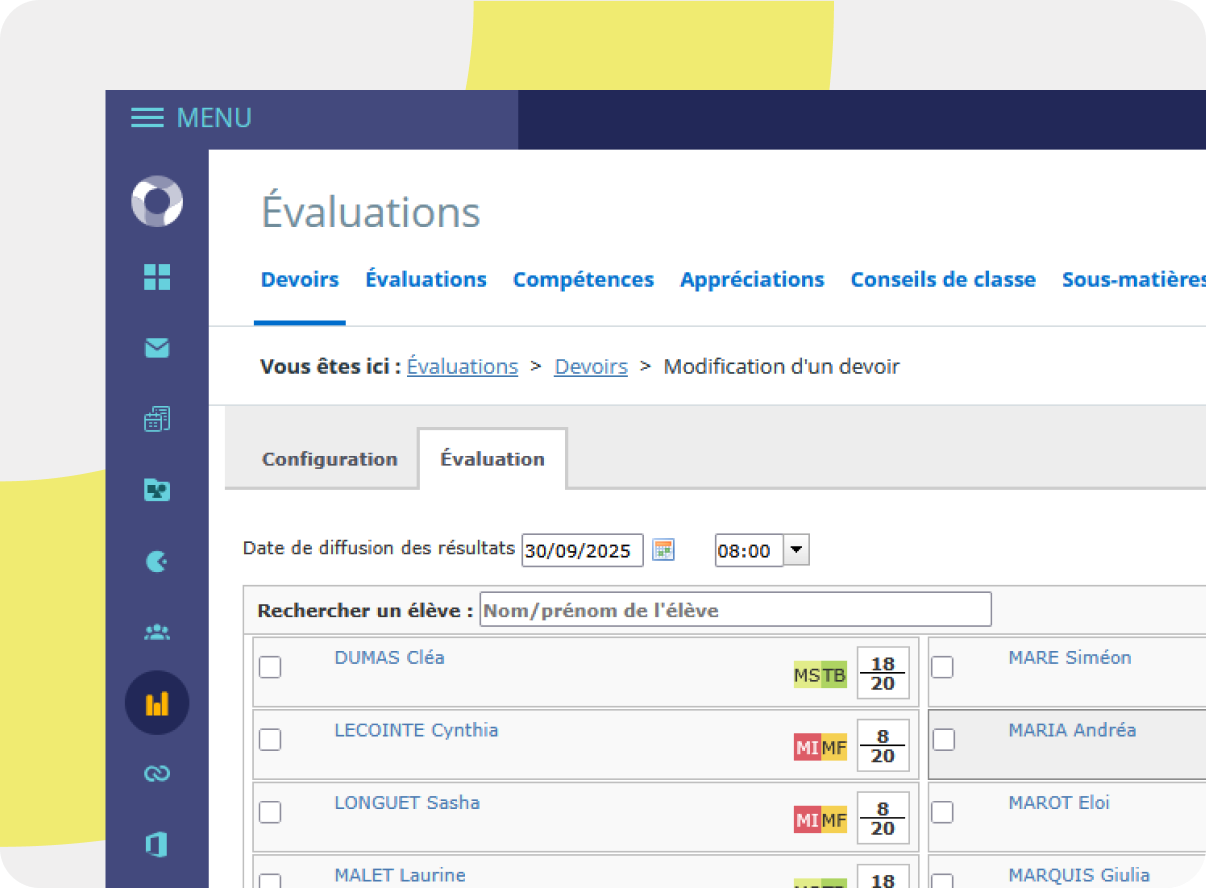
Task: Click the results release date field
Action: click(x=582, y=551)
